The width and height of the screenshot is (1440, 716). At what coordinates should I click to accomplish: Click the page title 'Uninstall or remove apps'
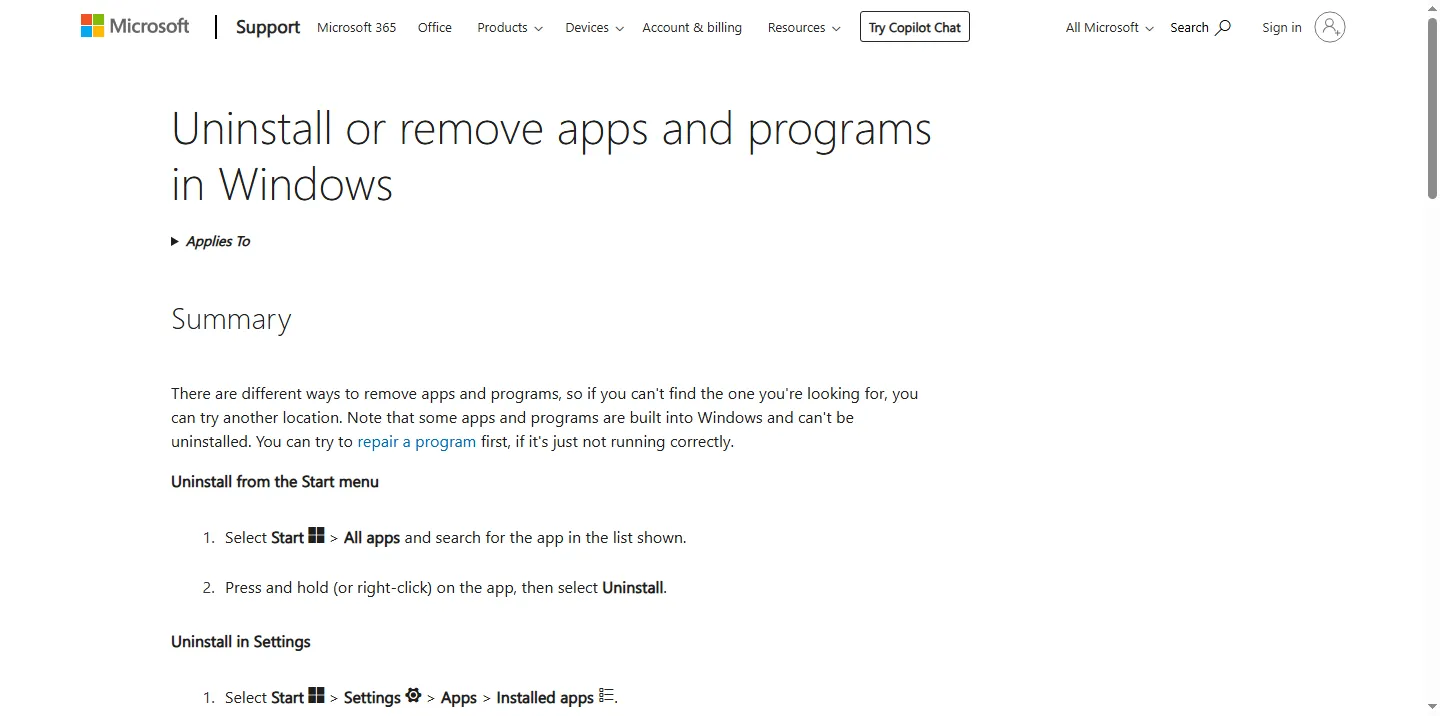click(x=551, y=156)
